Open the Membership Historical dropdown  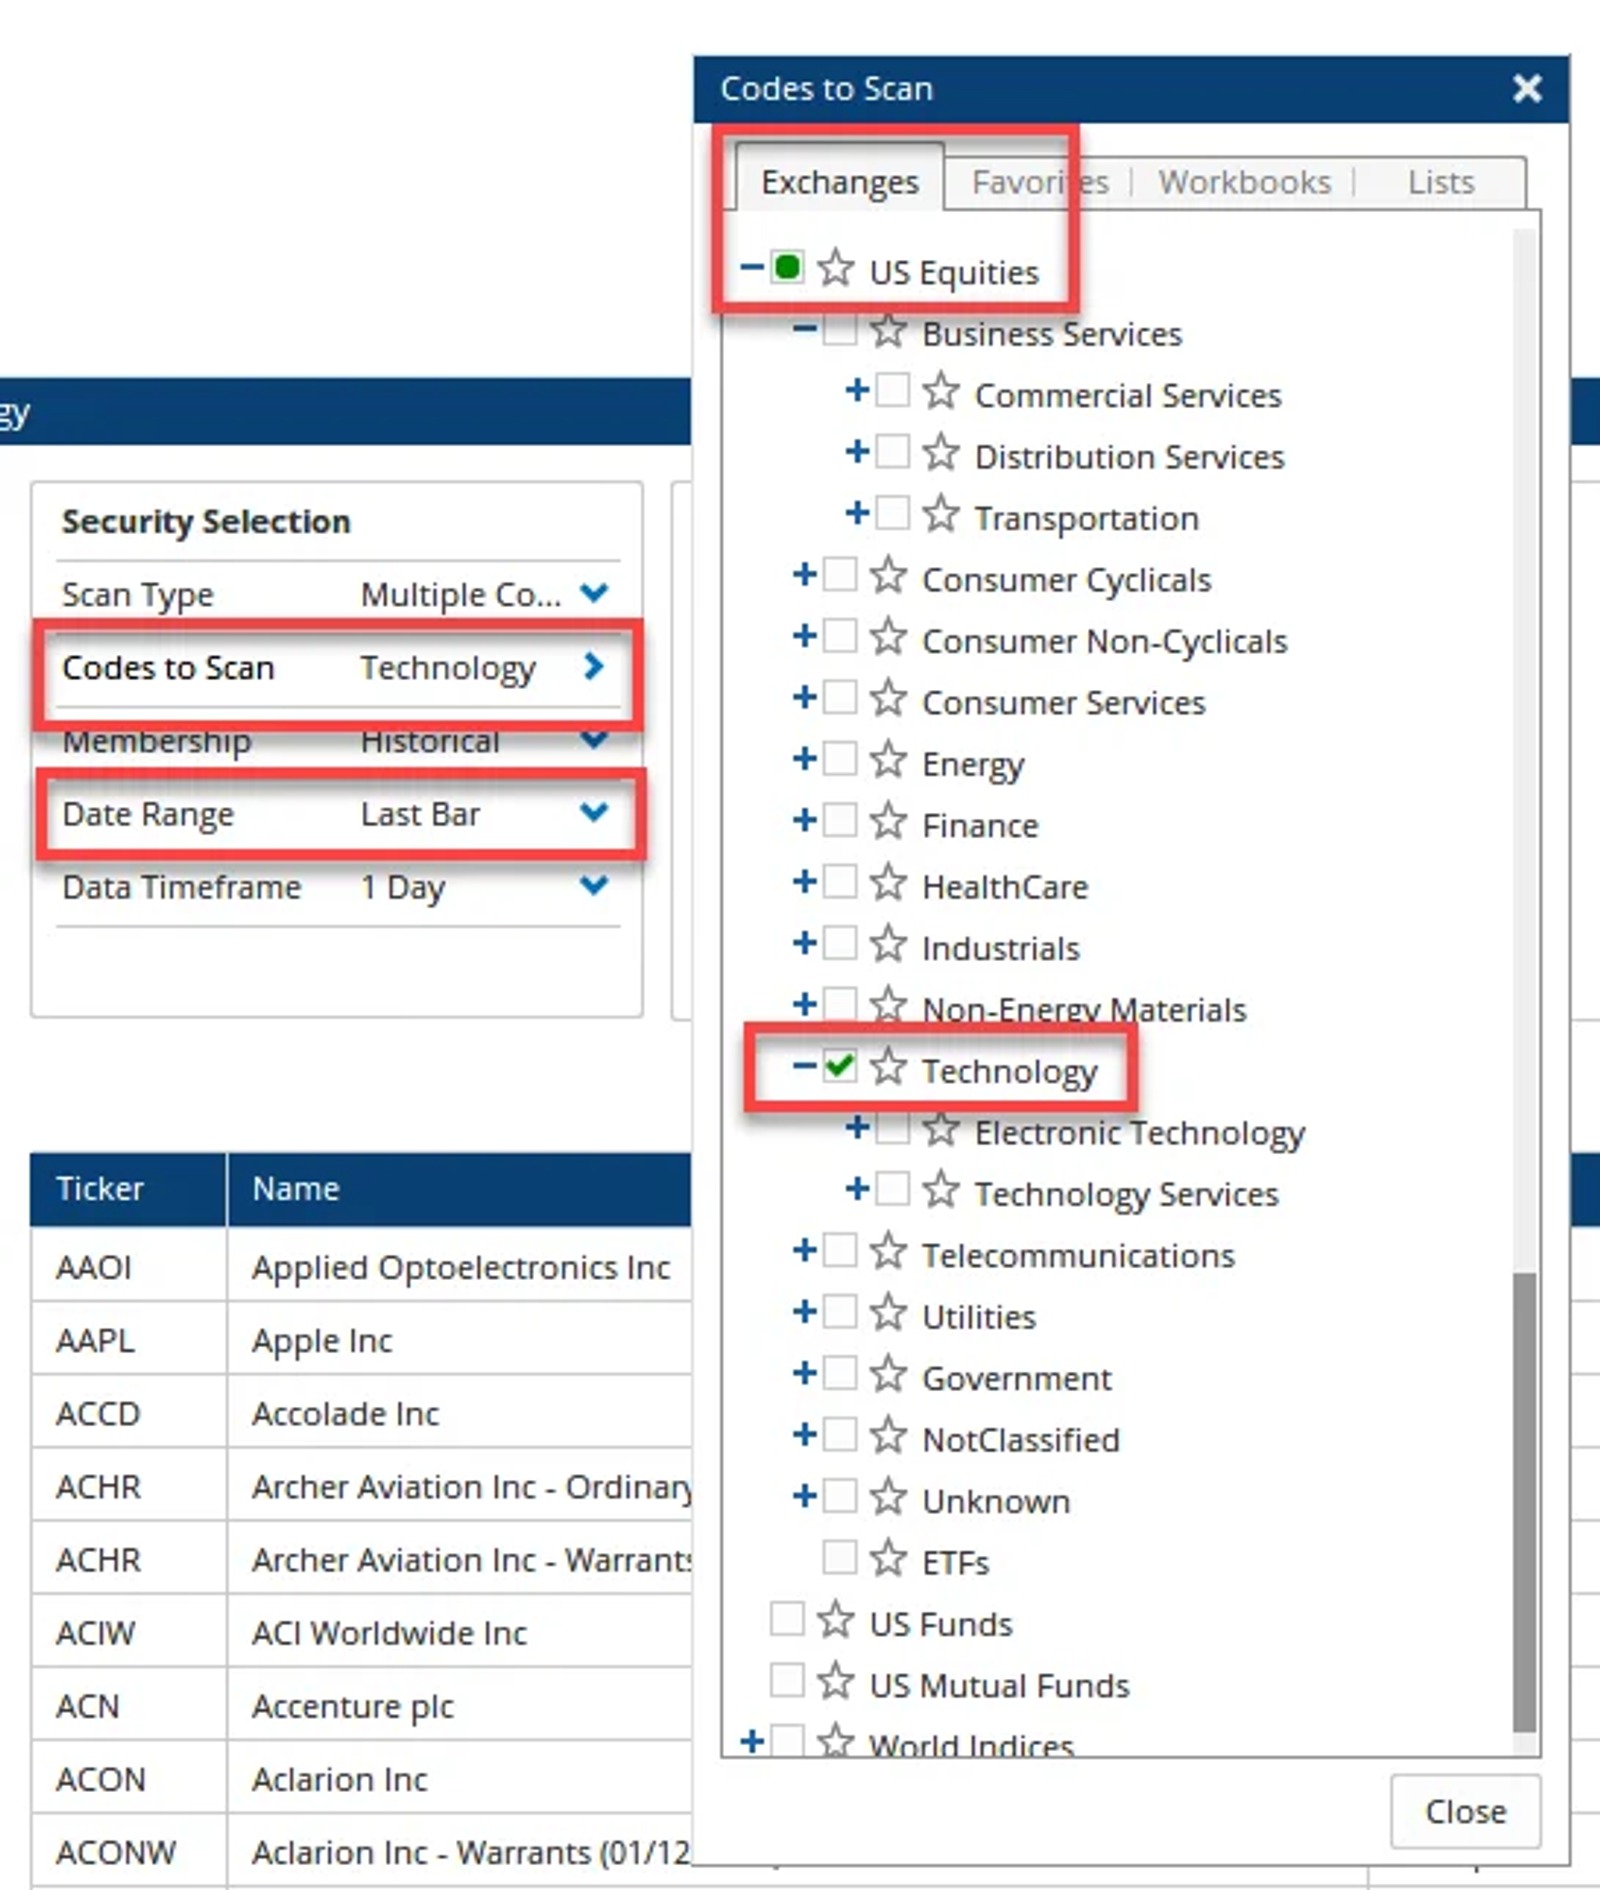point(594,739)
